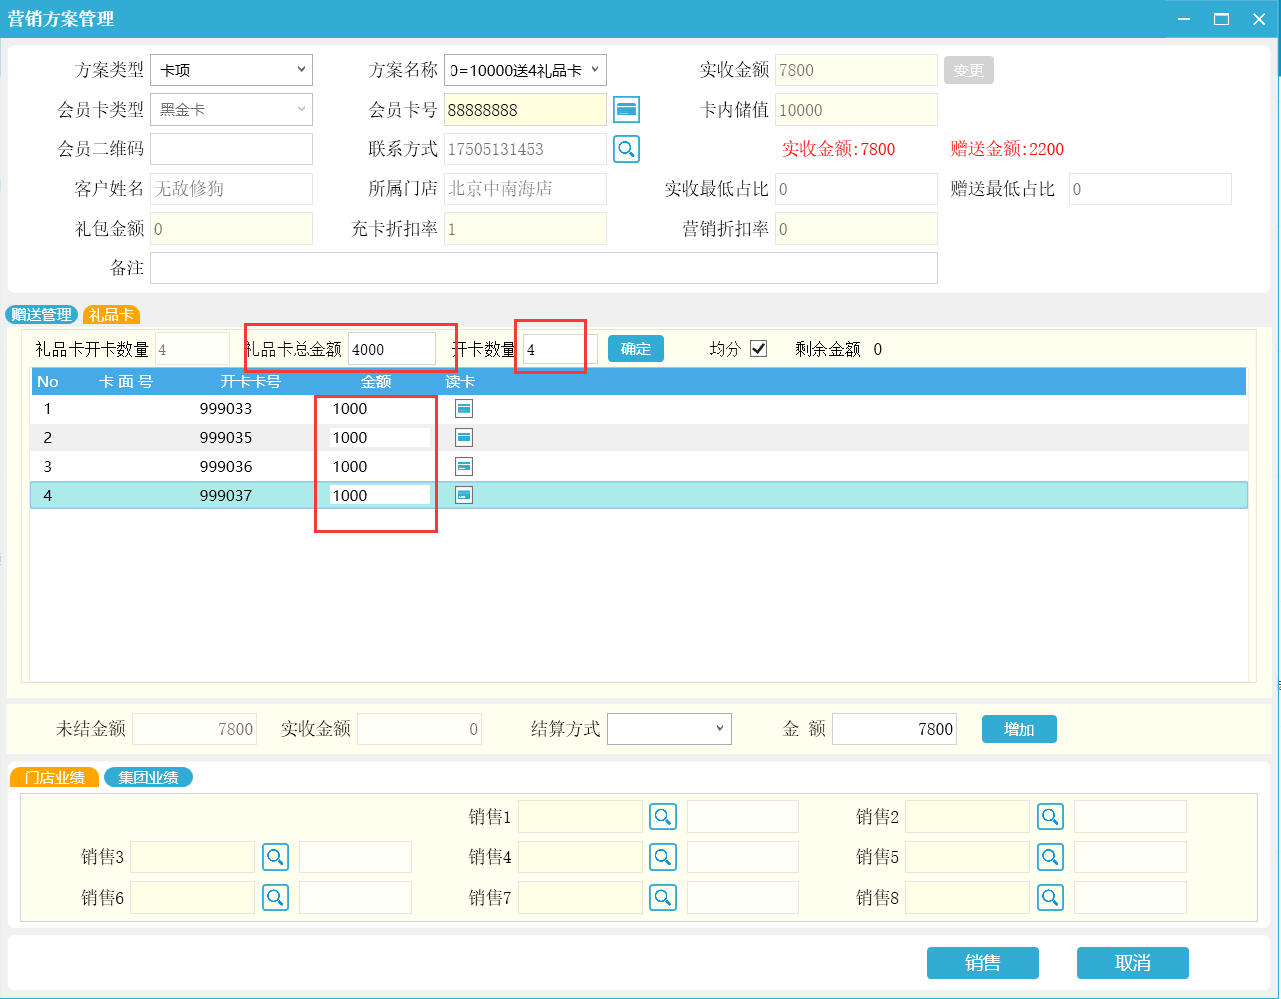Click the search icon for 销售5
Viewport: 1281px width, 999px height.
click(x=1050, y=857)
